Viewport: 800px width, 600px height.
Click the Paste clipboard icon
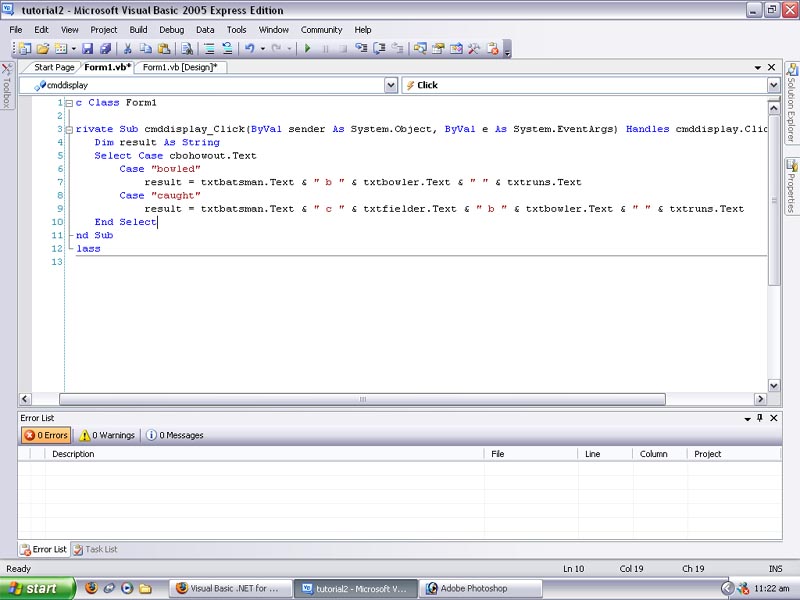click(164, 48)
